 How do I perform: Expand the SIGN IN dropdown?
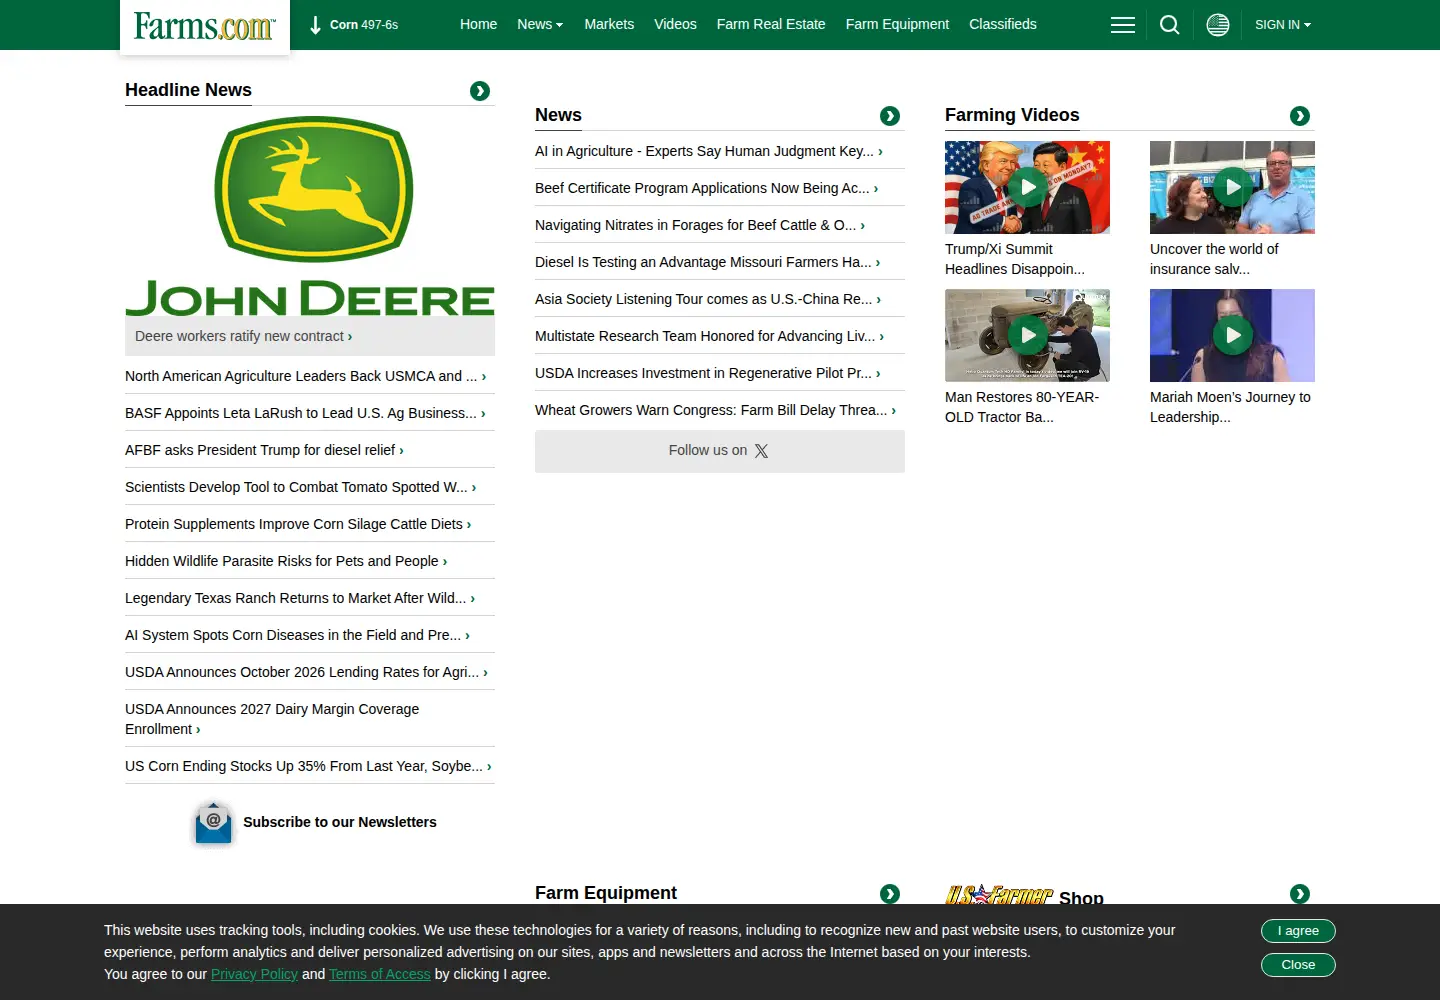(x=1283, y=25)
